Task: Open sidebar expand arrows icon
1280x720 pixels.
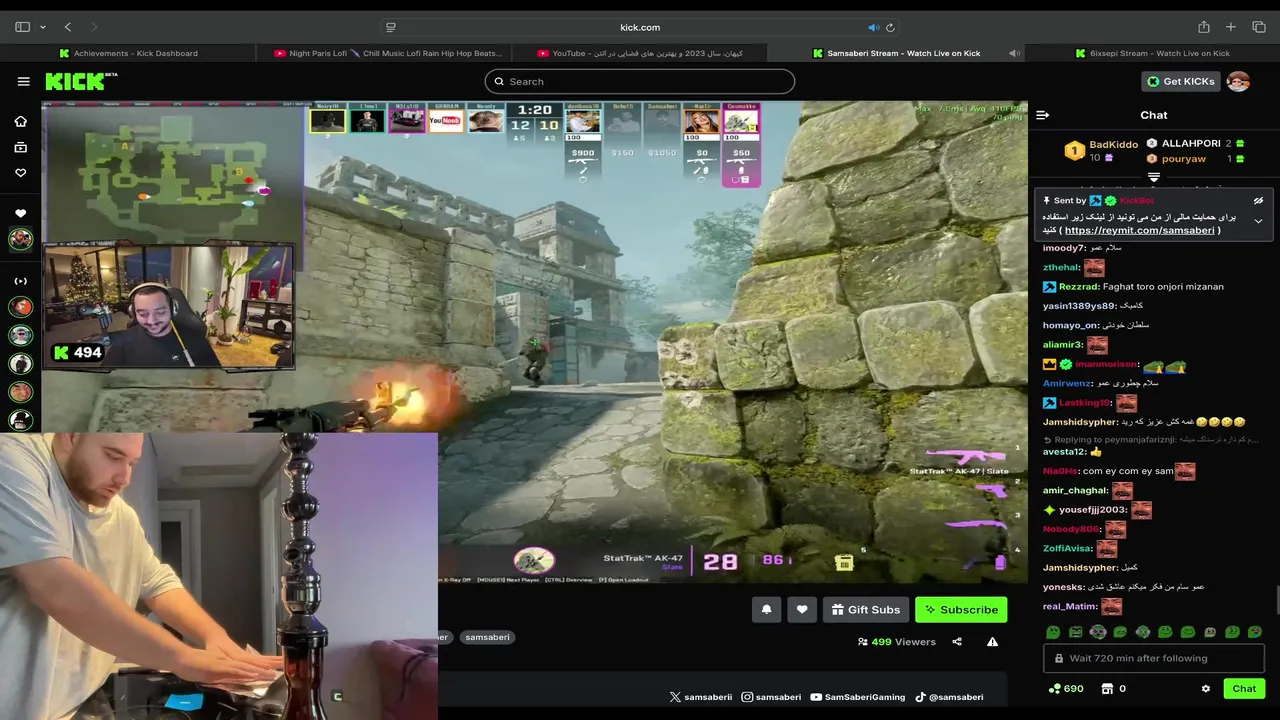Action: click(x=20, y=281)
